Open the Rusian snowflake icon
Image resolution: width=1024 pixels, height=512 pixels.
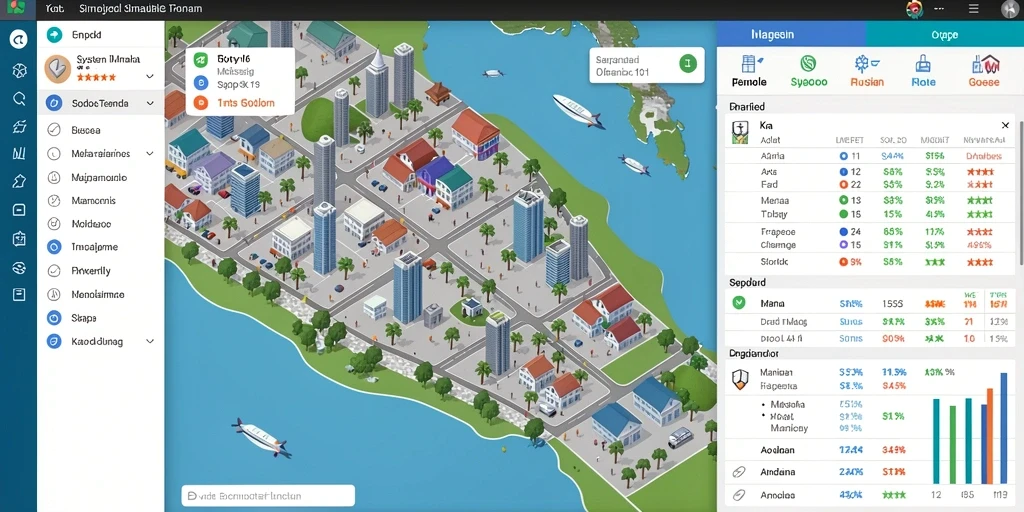click(x=865, y=63)
